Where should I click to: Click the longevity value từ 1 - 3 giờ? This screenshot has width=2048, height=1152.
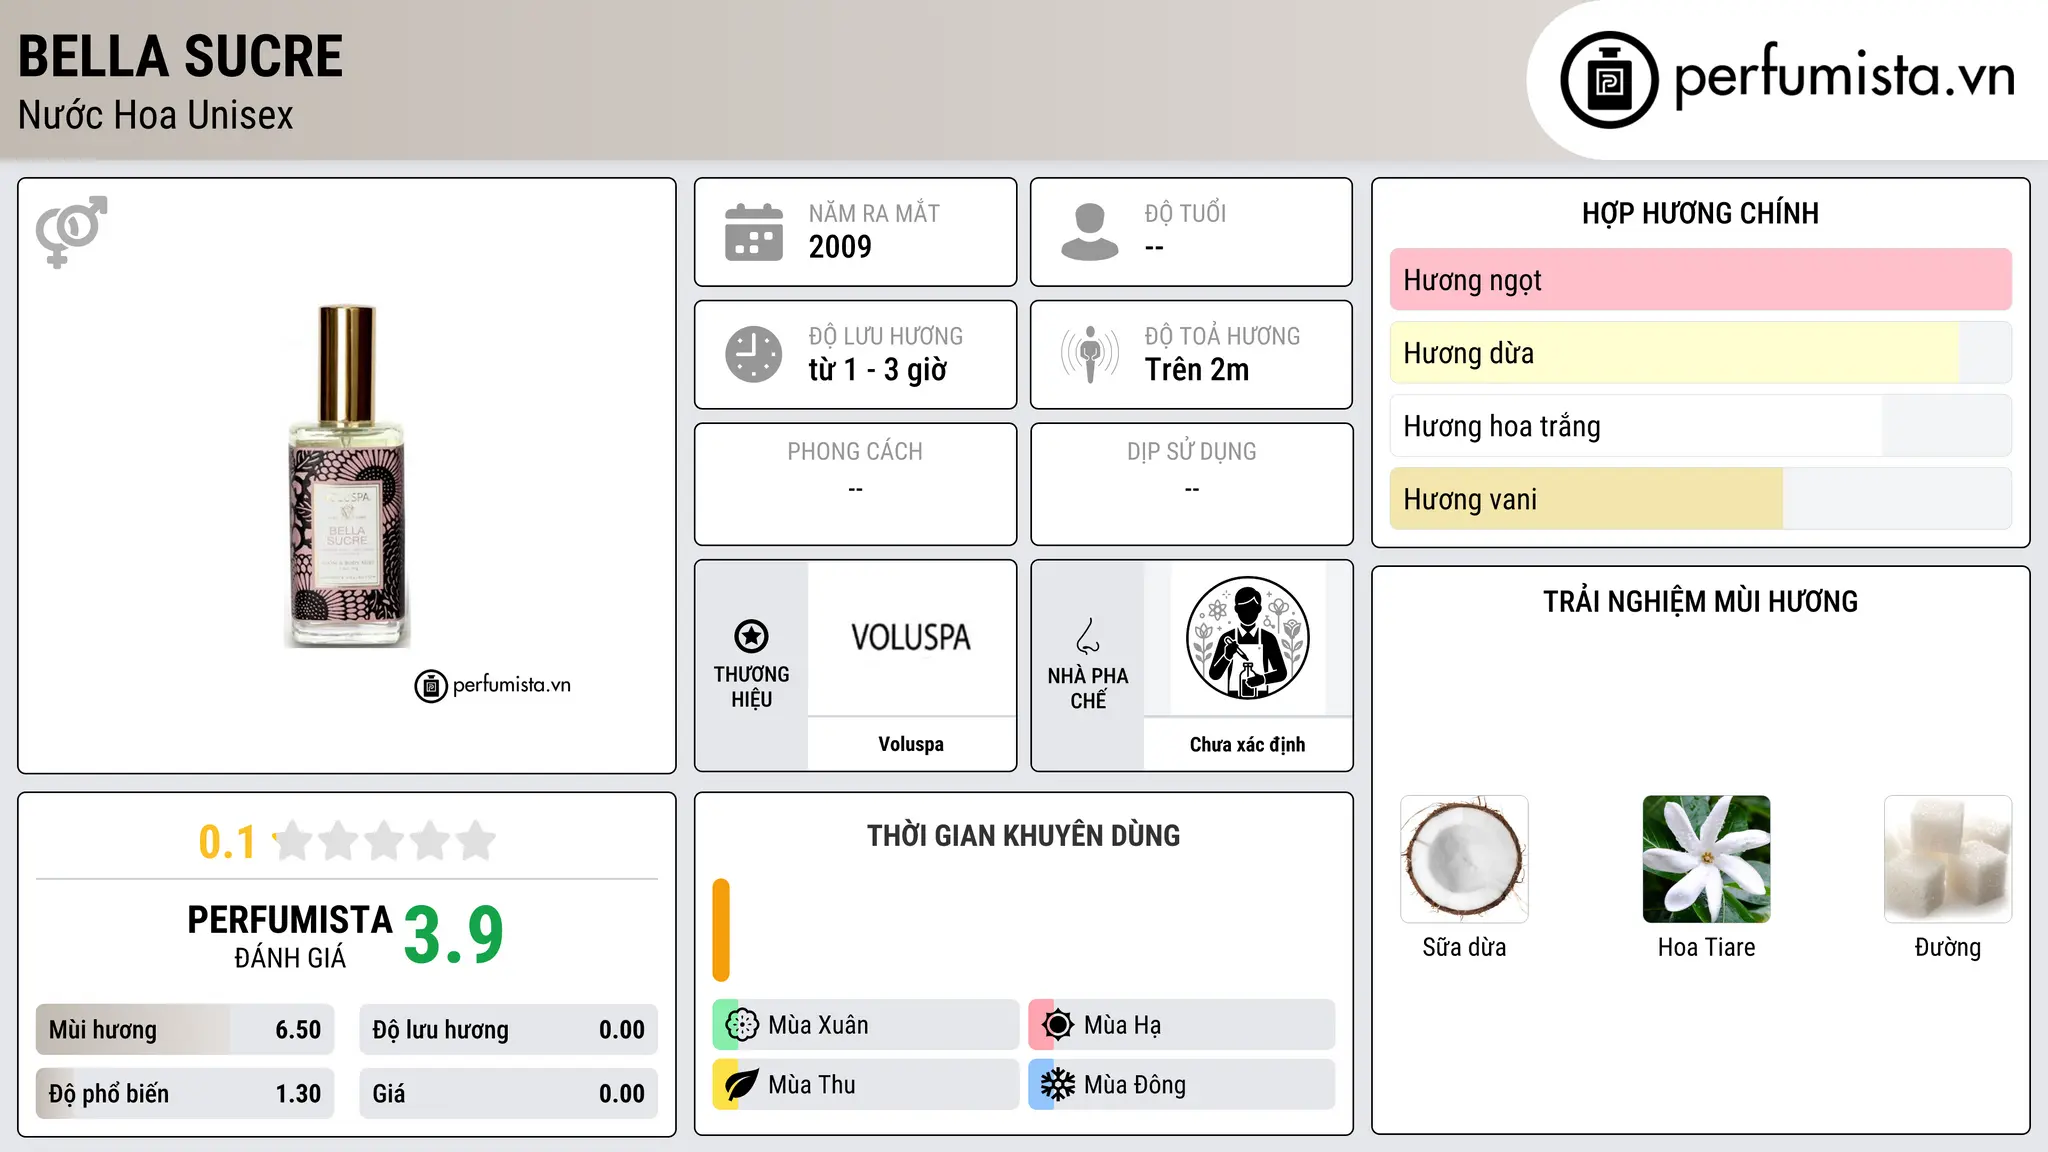[878, 370]
